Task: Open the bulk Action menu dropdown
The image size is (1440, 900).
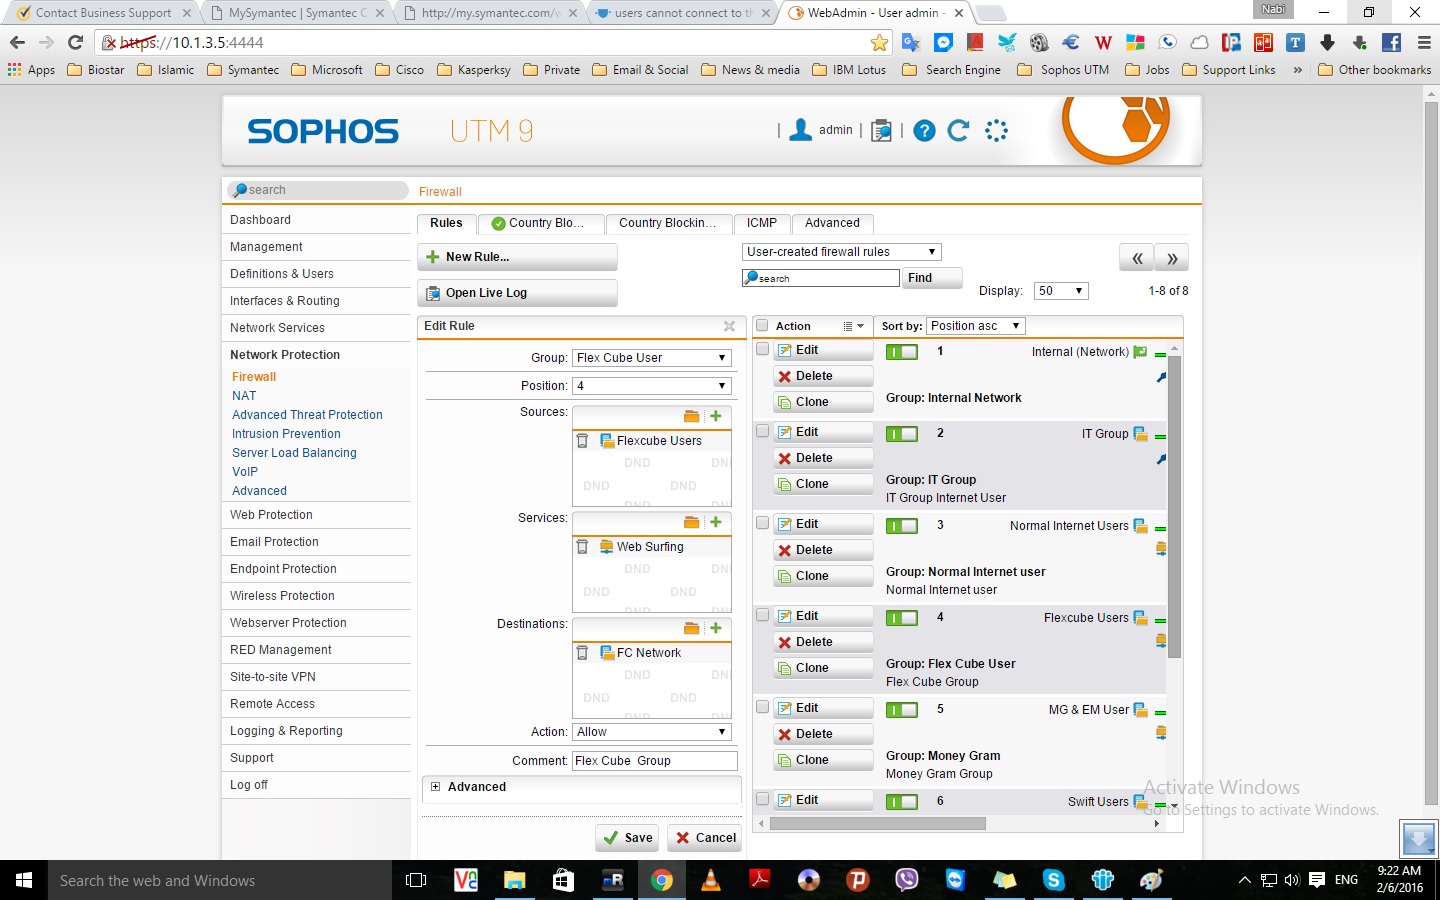Action: [x=853, y=326]
